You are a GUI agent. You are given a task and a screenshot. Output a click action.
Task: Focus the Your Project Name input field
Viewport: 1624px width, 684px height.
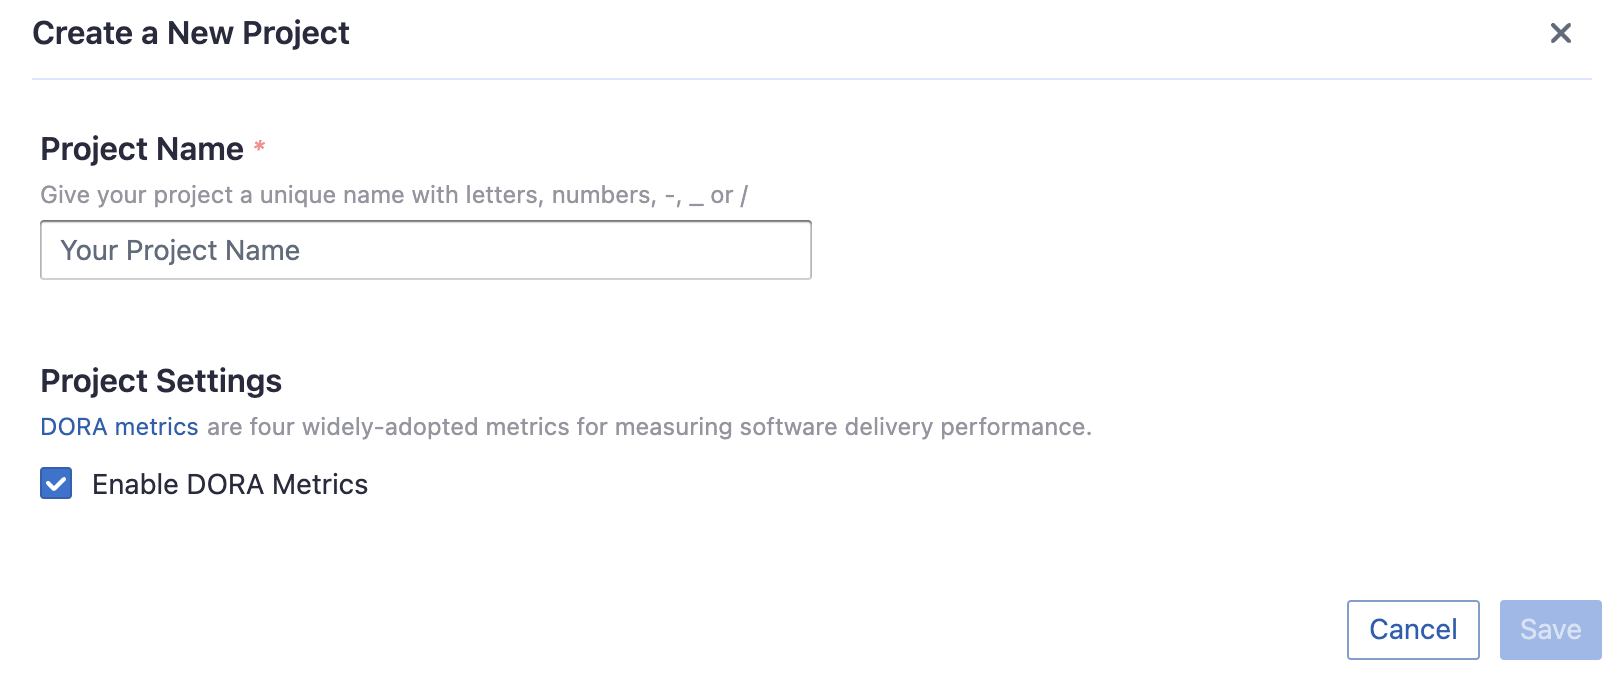point(425,250)
